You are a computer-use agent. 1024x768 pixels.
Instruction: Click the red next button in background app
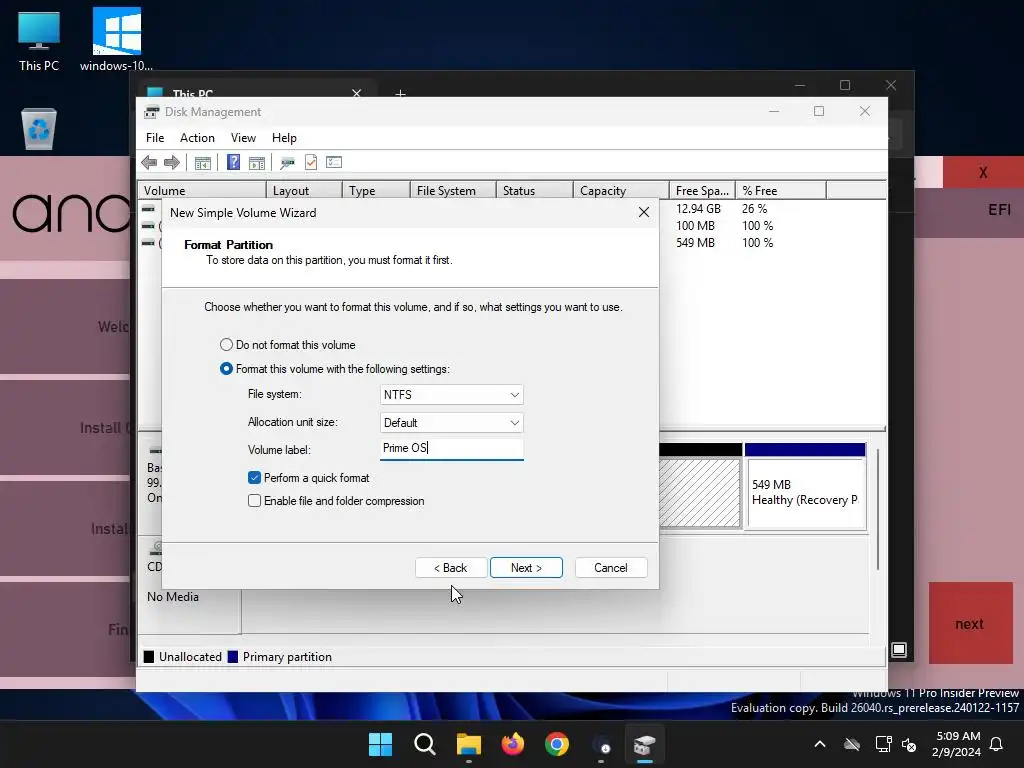click(970, 623)
